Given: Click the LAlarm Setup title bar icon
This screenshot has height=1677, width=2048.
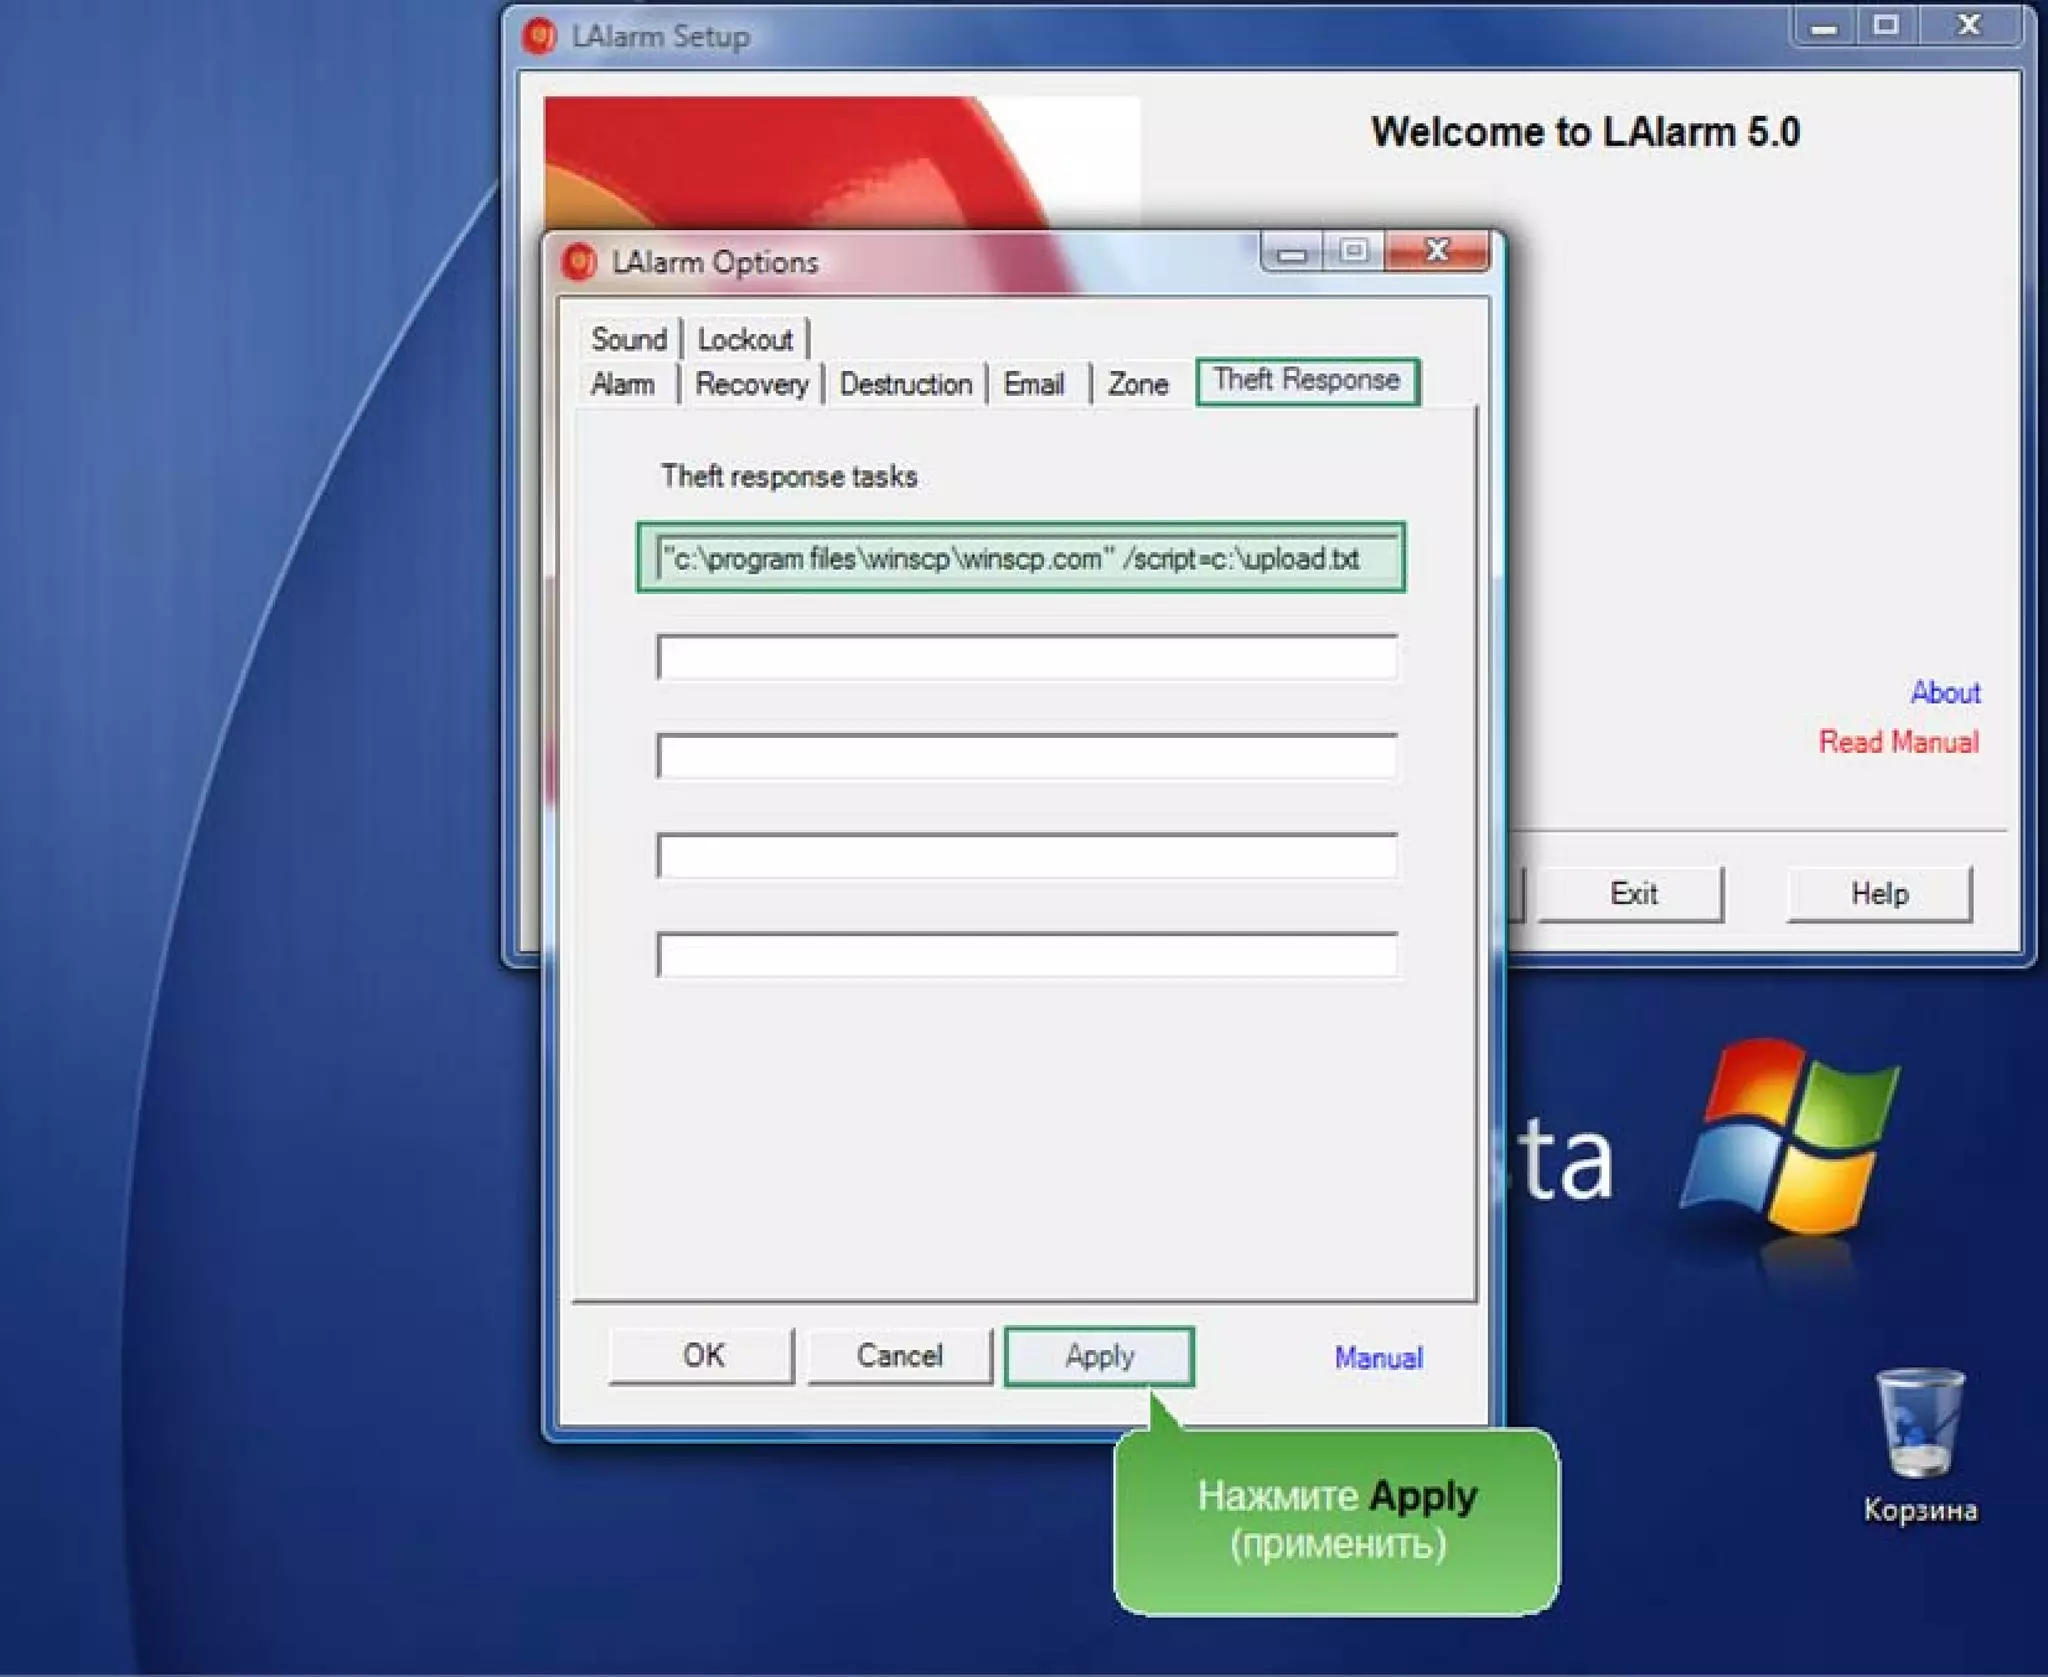Looking at the screenshot, I should 539,36.
